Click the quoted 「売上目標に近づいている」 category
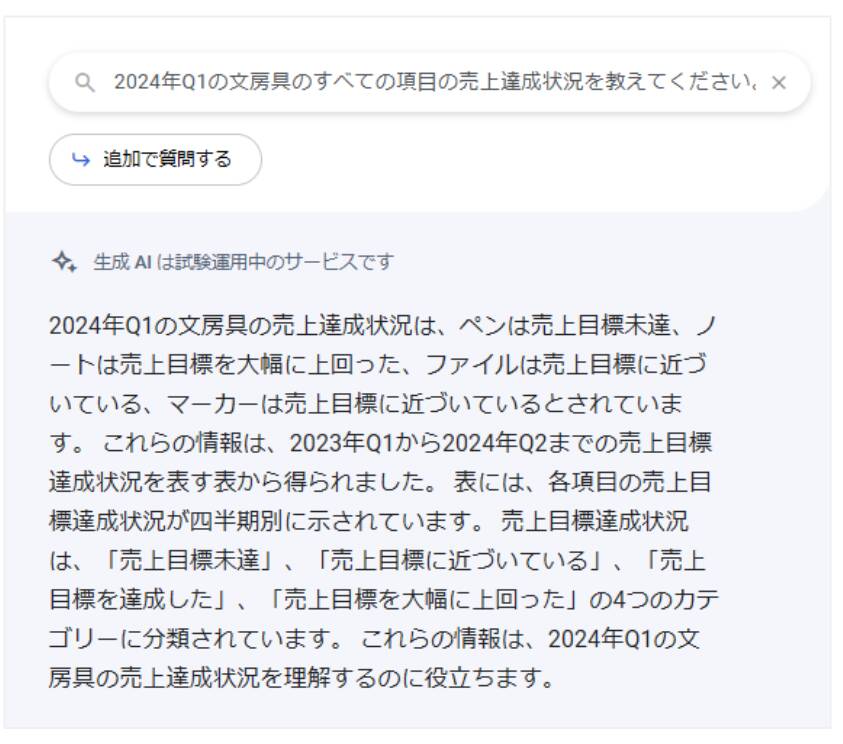 [x=459, y=561]
